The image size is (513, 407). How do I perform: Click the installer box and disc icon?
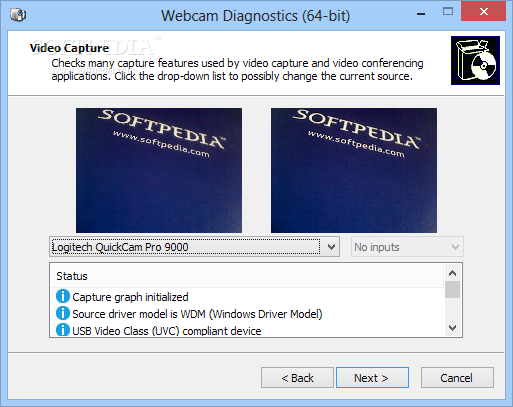(475, 60)
